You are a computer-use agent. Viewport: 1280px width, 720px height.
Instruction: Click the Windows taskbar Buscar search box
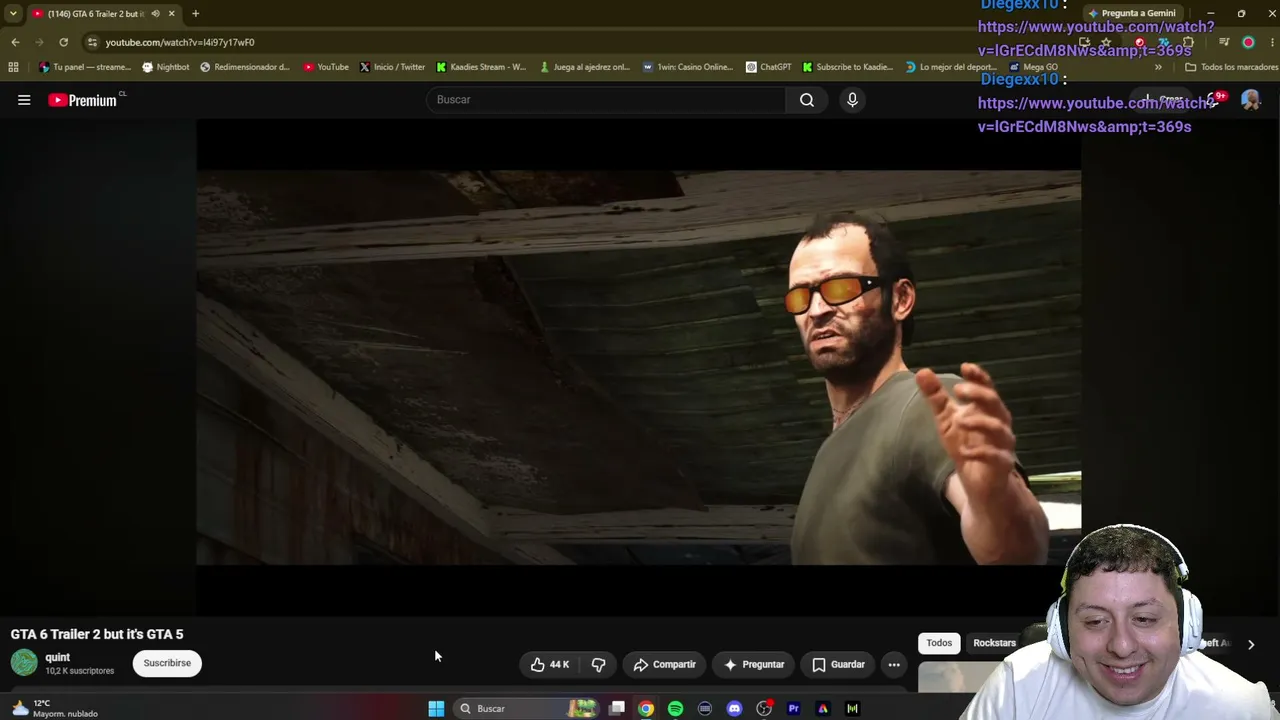[x=527, y=708]
